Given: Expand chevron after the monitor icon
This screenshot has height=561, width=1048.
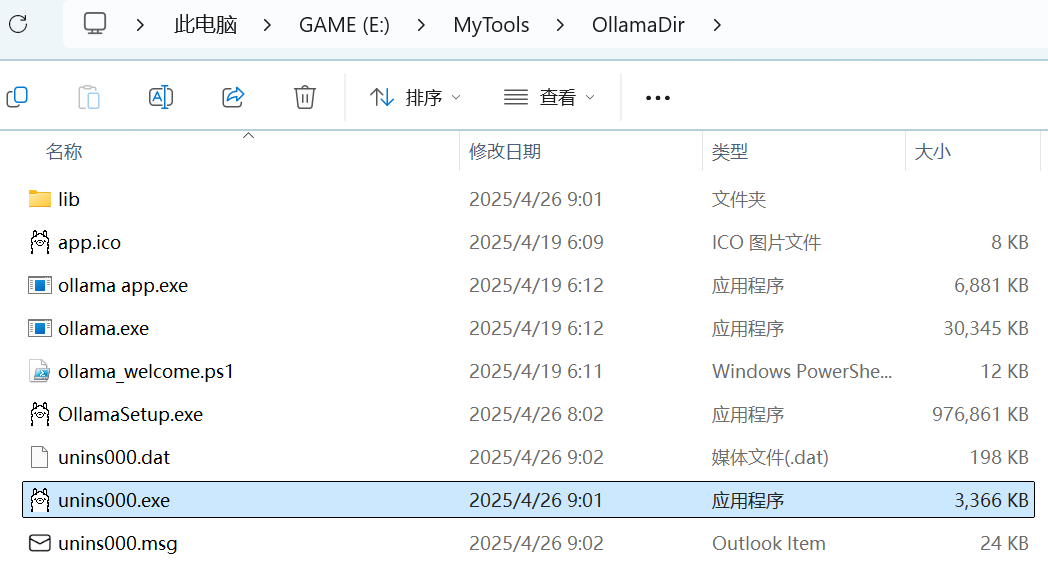Looking at the screenshot, I should click(140, 25).
